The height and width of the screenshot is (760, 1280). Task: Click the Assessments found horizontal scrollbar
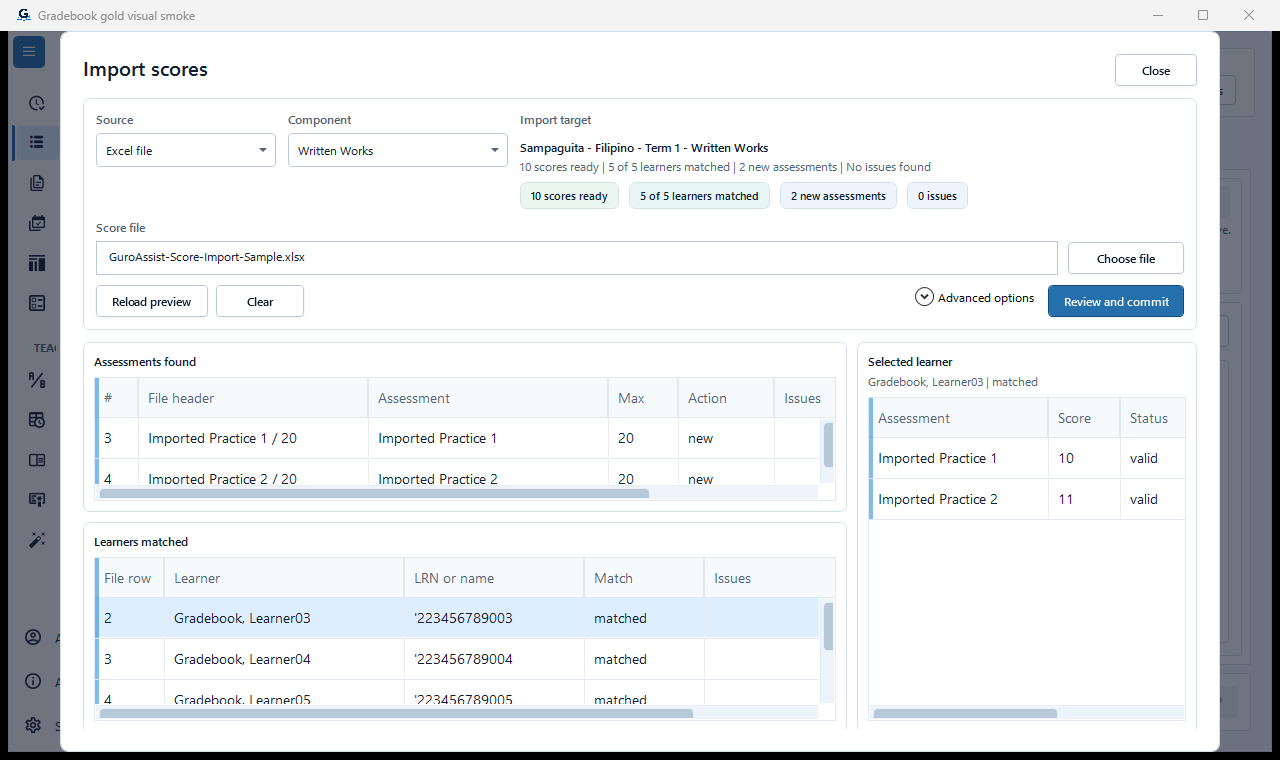374,493
